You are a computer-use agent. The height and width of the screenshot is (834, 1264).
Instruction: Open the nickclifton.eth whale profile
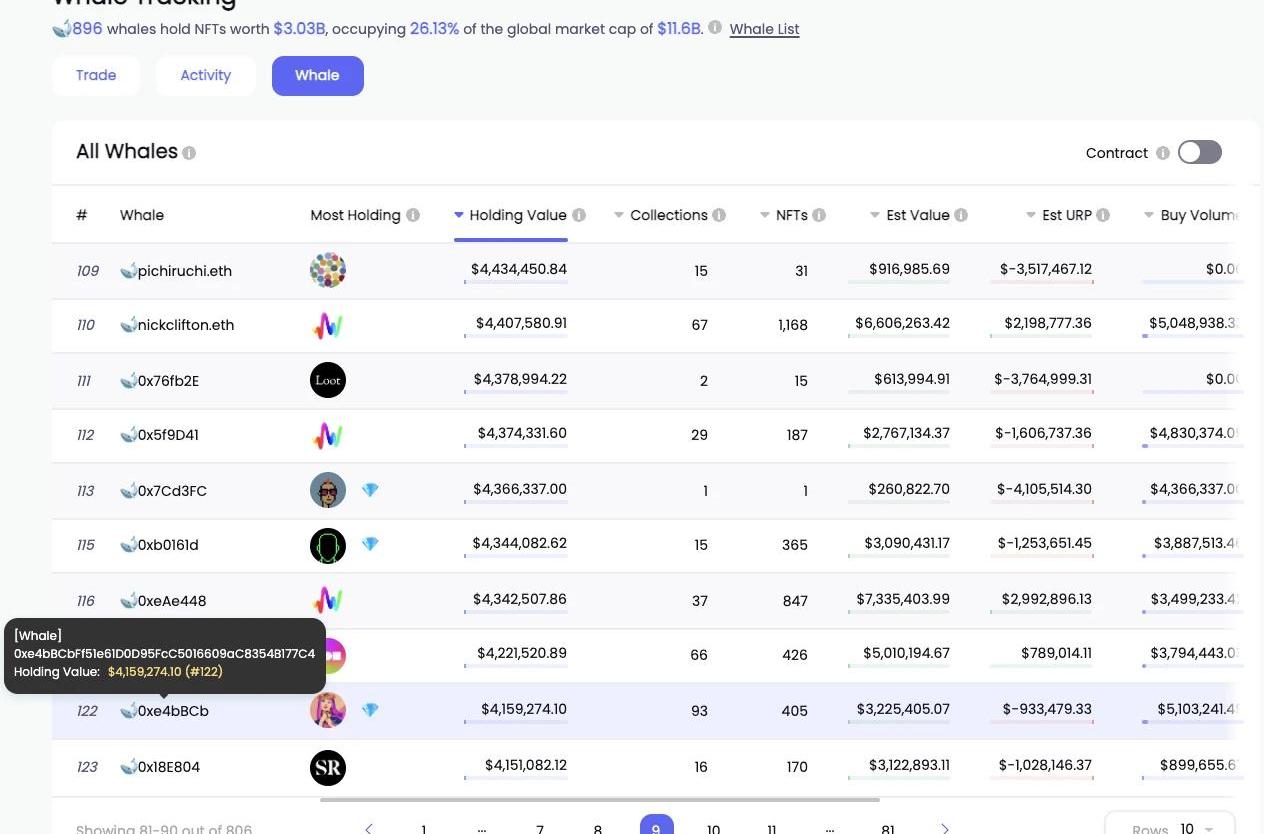(x=186, y=325)
